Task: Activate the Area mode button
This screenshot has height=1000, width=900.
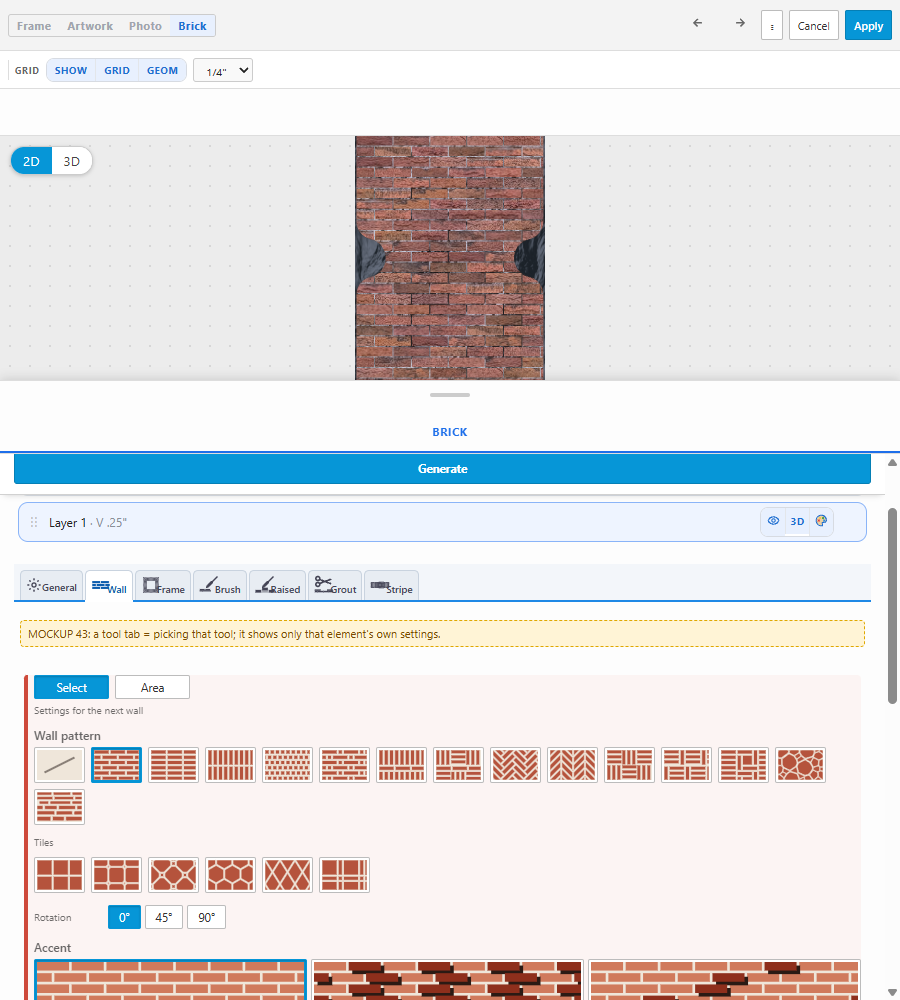Action: pos(152,688)
